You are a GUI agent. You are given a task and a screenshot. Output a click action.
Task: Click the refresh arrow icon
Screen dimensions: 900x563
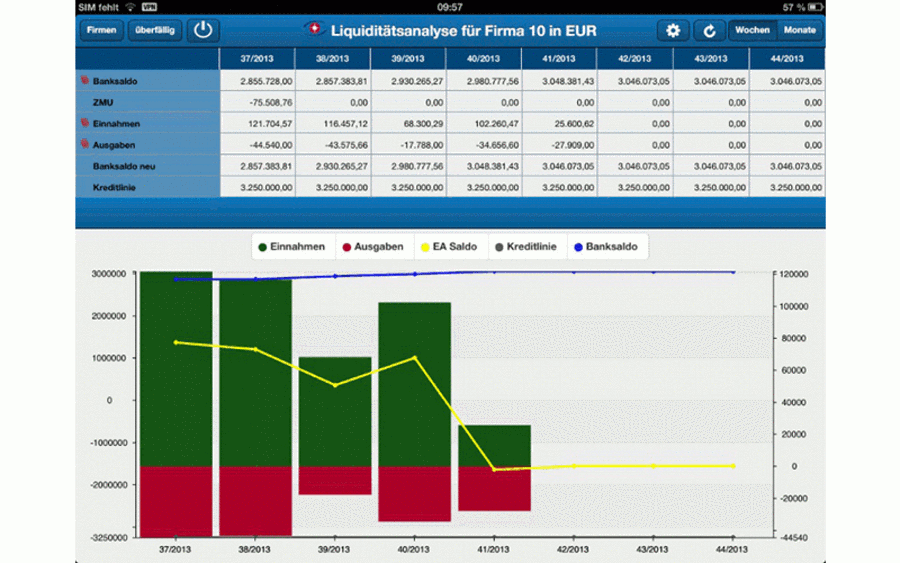(x=709, y=30)
